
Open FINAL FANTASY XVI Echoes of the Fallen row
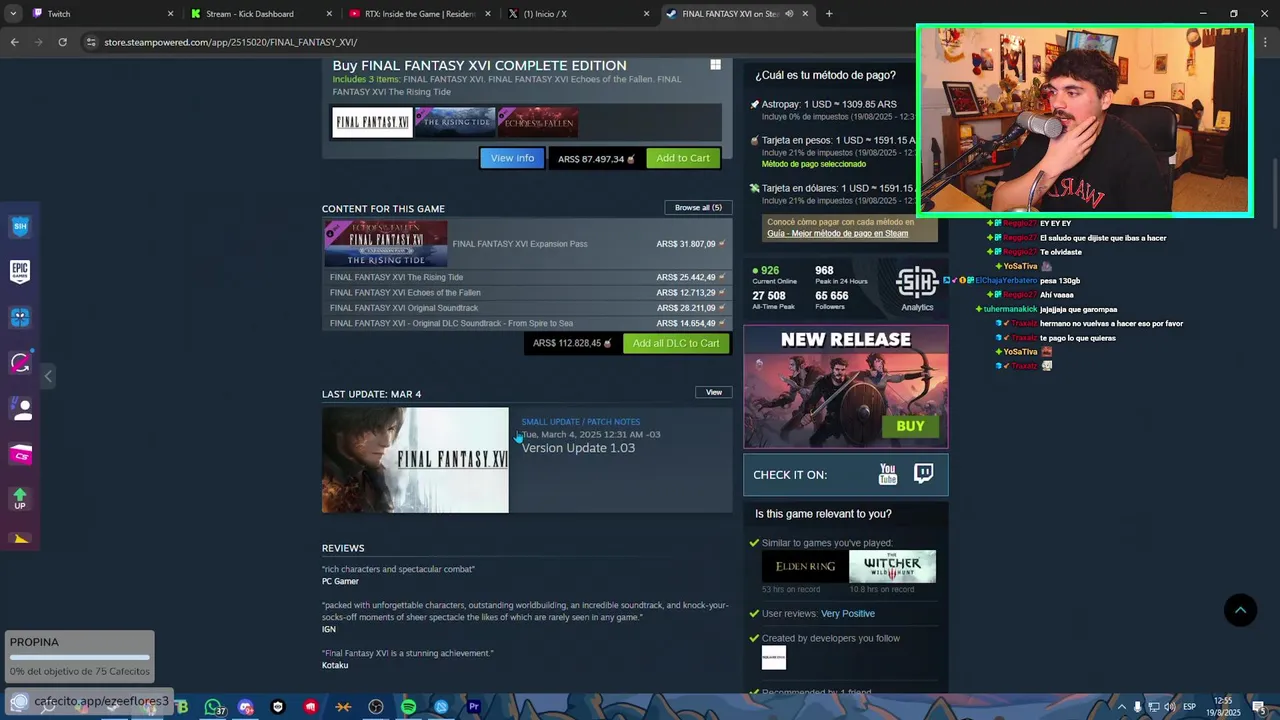coord(527,293)
